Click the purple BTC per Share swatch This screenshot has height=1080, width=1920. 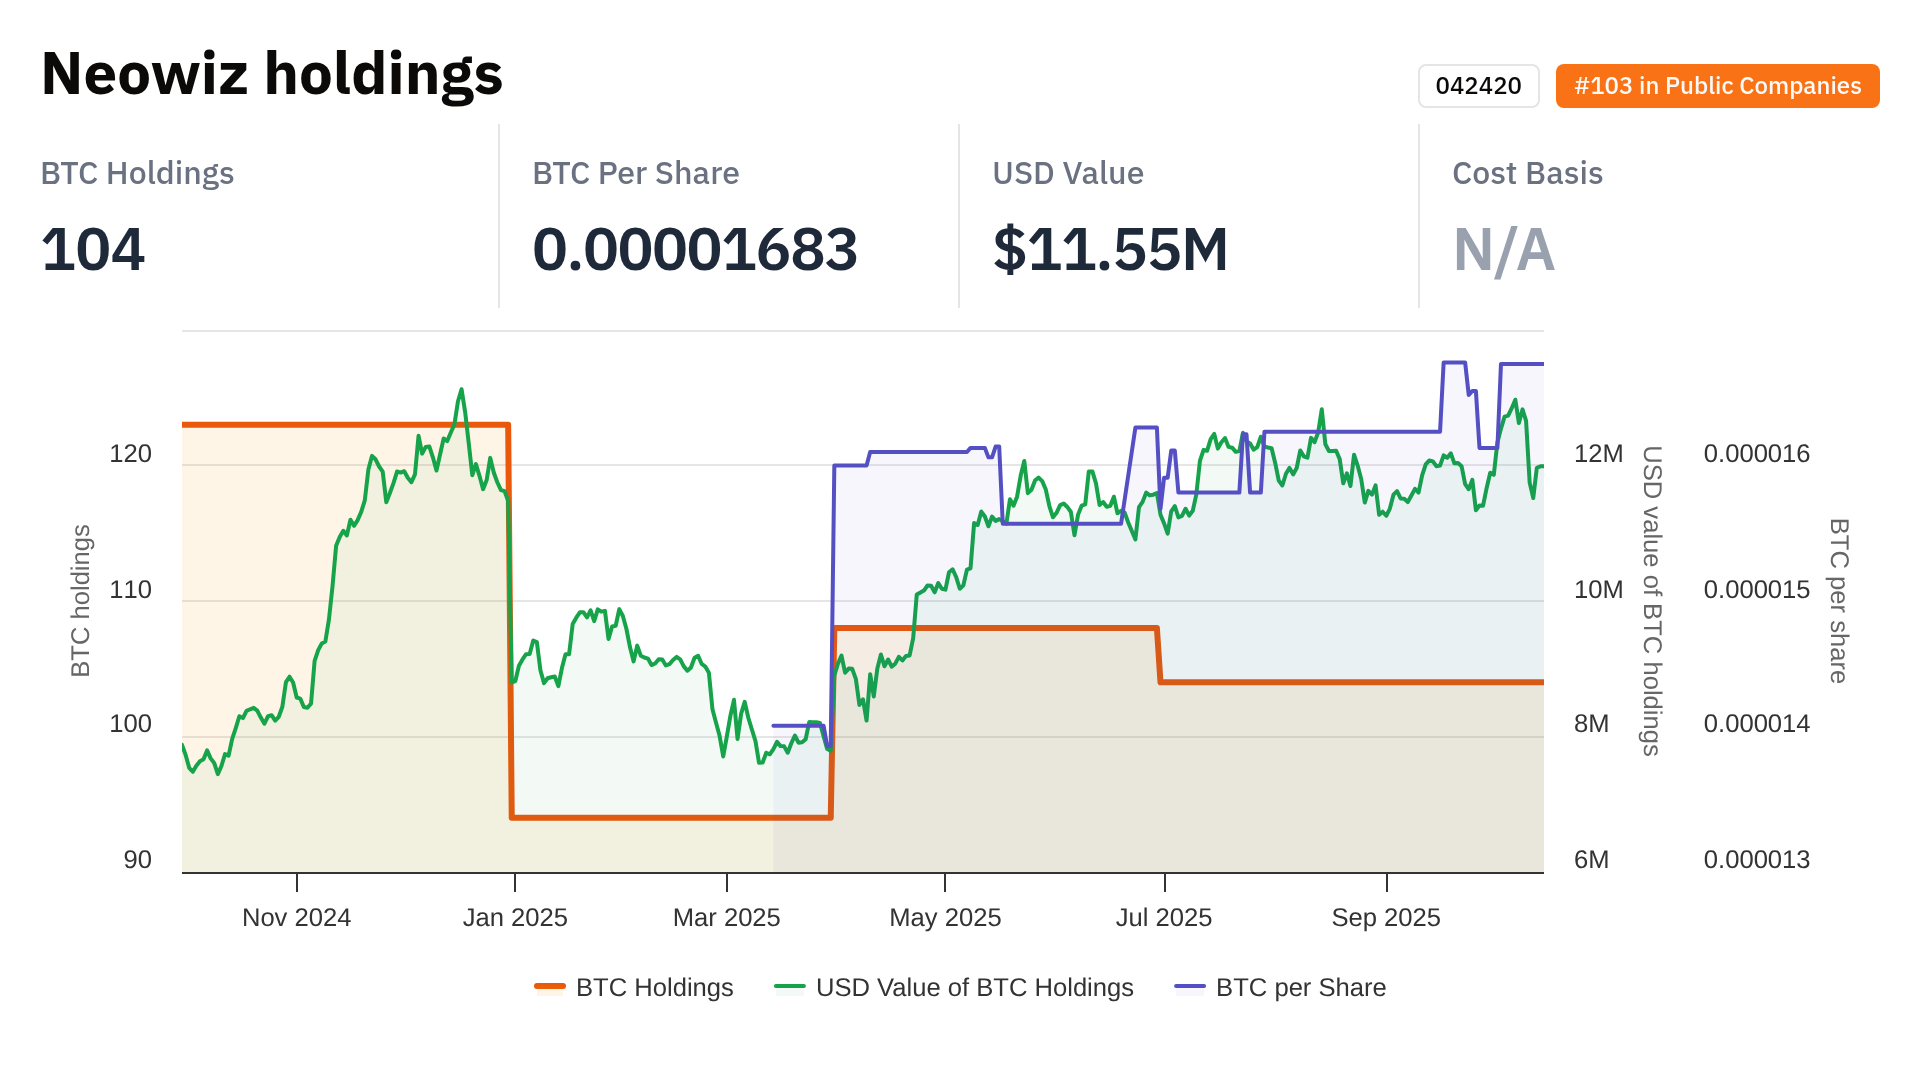tap(1190, 987)
